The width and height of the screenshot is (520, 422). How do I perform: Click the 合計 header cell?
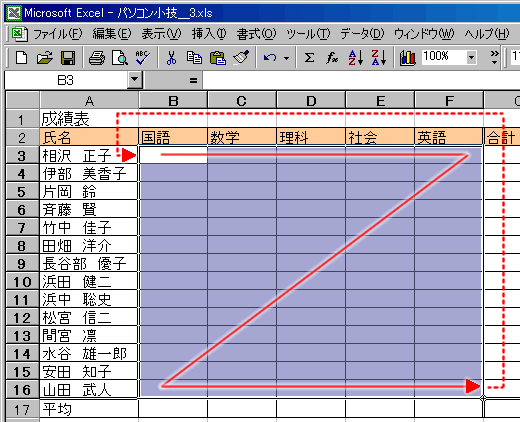click(x=502, y=137)
